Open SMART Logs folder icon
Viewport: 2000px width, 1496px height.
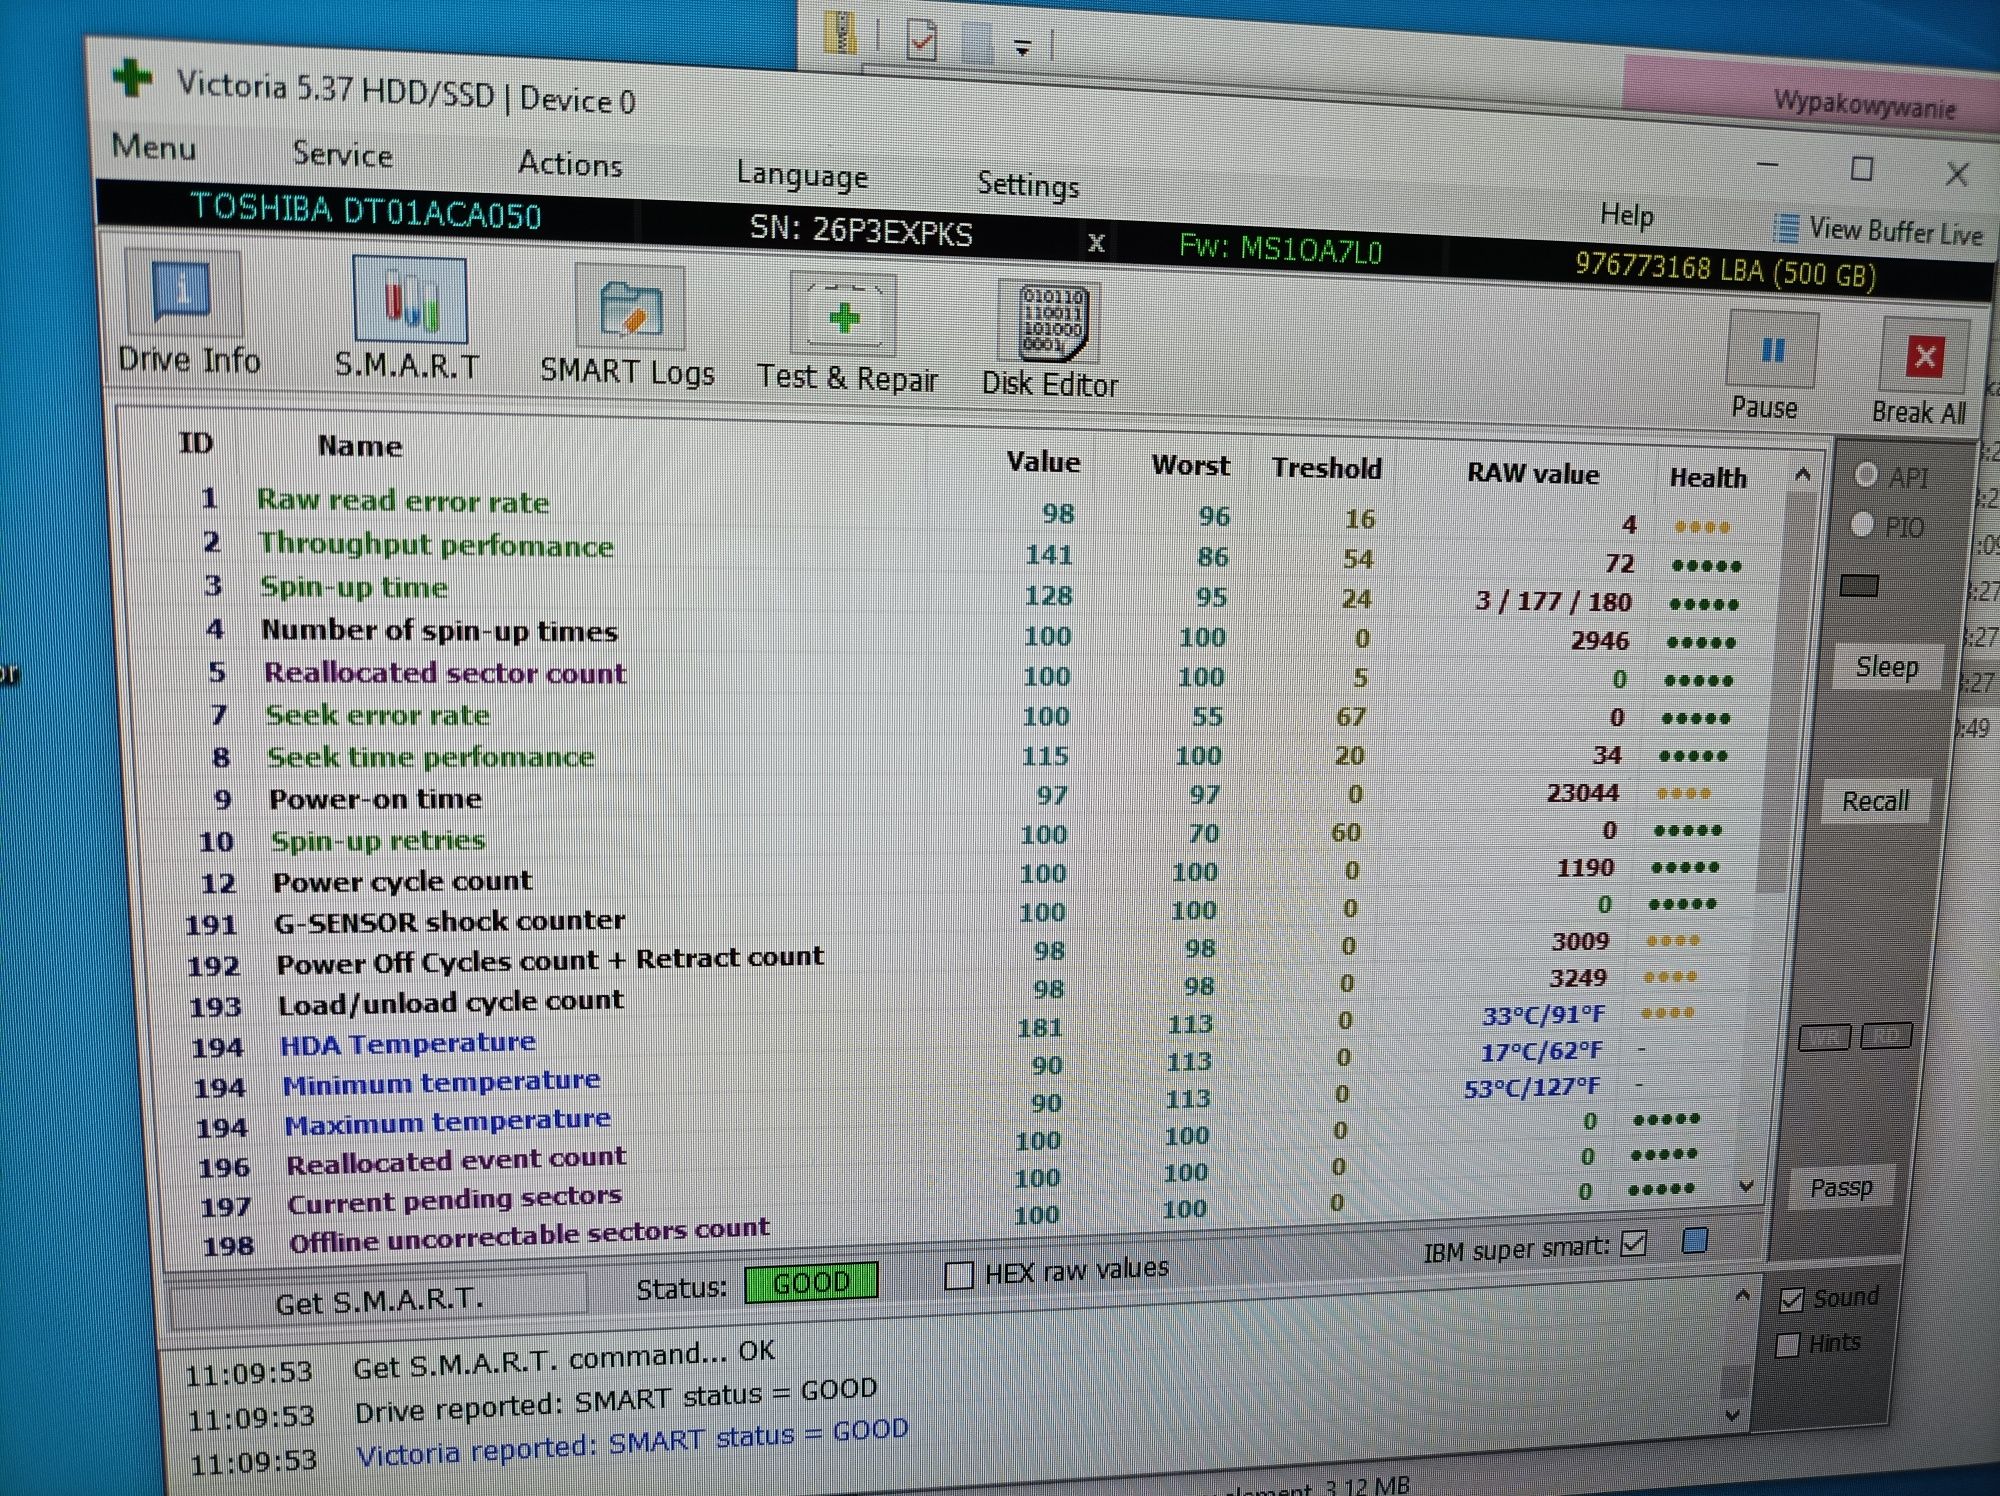point(631,310)
